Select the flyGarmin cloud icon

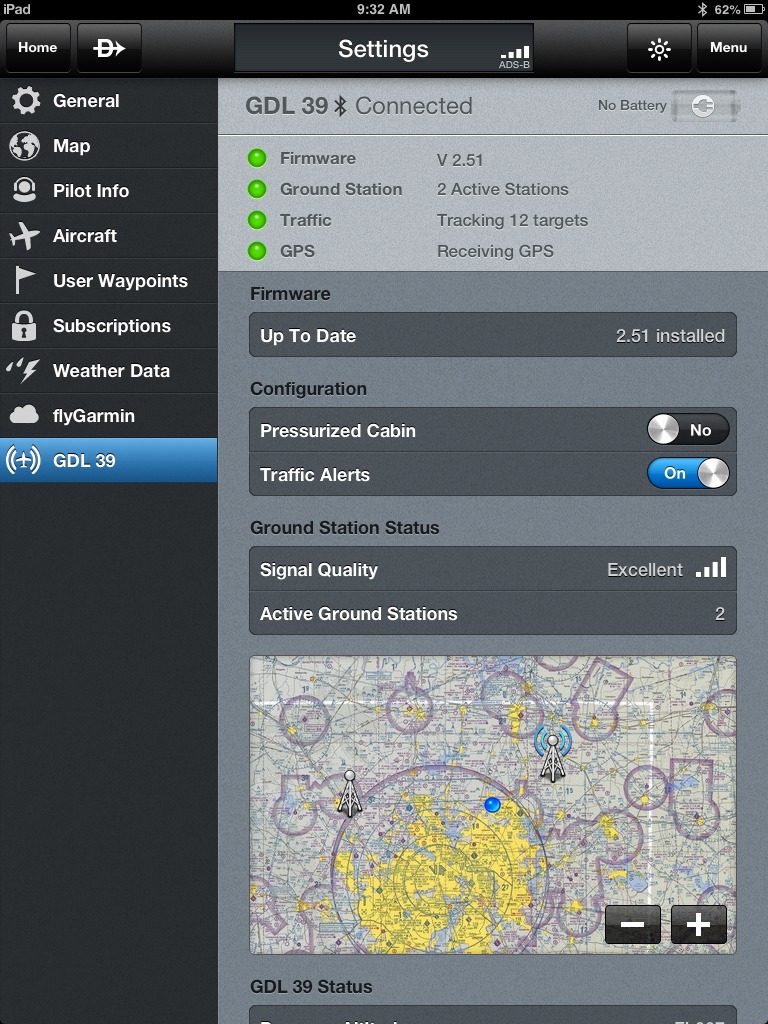point(24,415)
